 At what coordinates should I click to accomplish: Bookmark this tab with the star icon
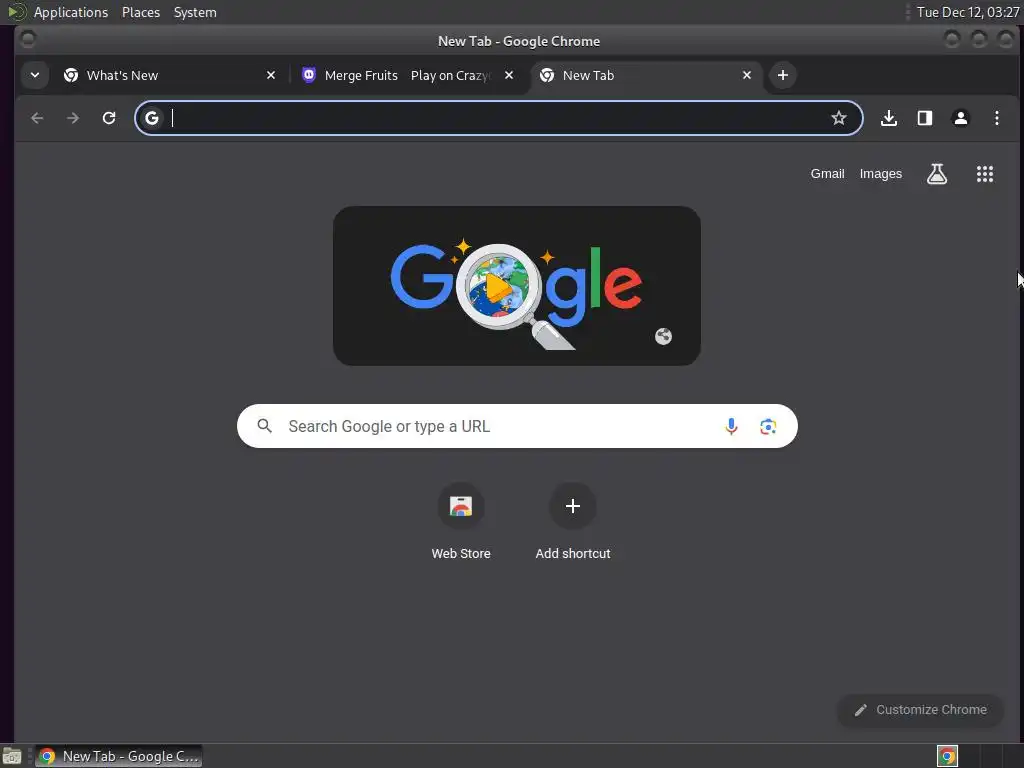click(x=839, y=118)
